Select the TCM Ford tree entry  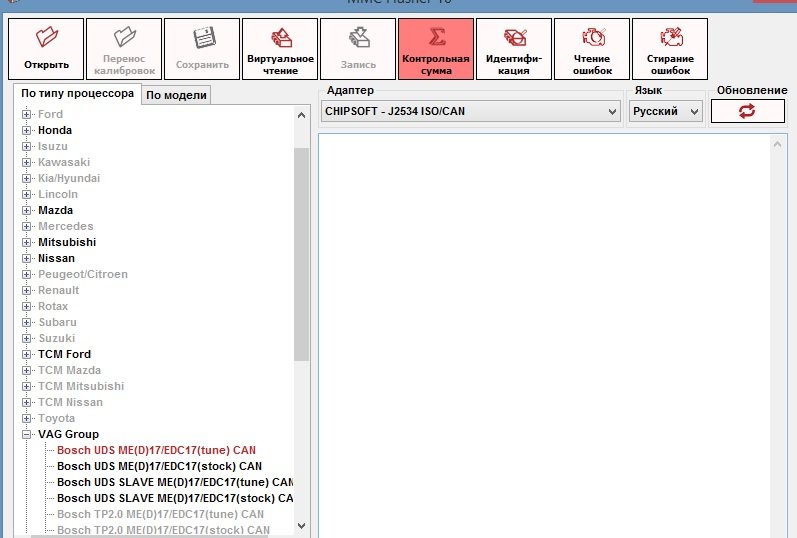point(64,354)
